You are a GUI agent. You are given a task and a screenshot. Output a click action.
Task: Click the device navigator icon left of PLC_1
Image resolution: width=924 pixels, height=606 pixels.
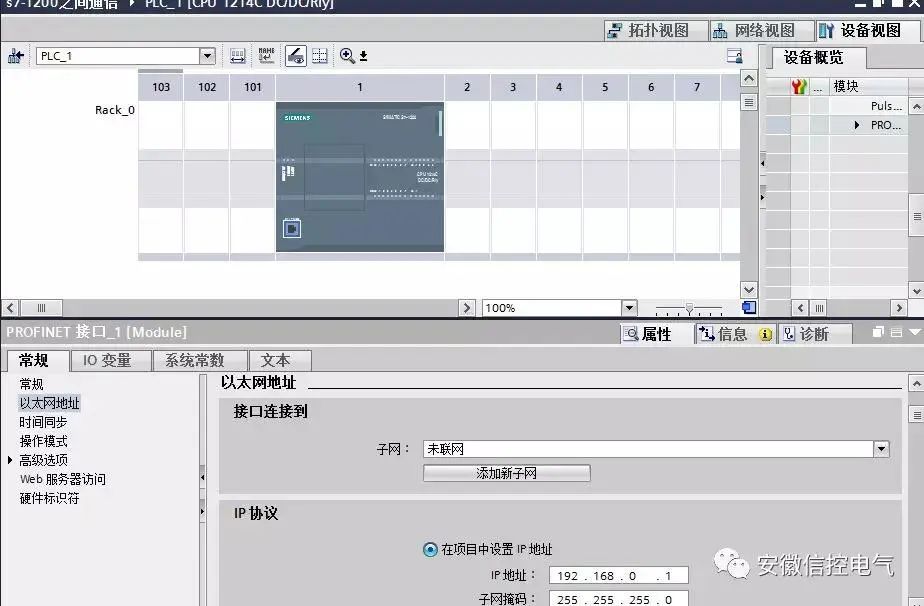pos(14,56)
